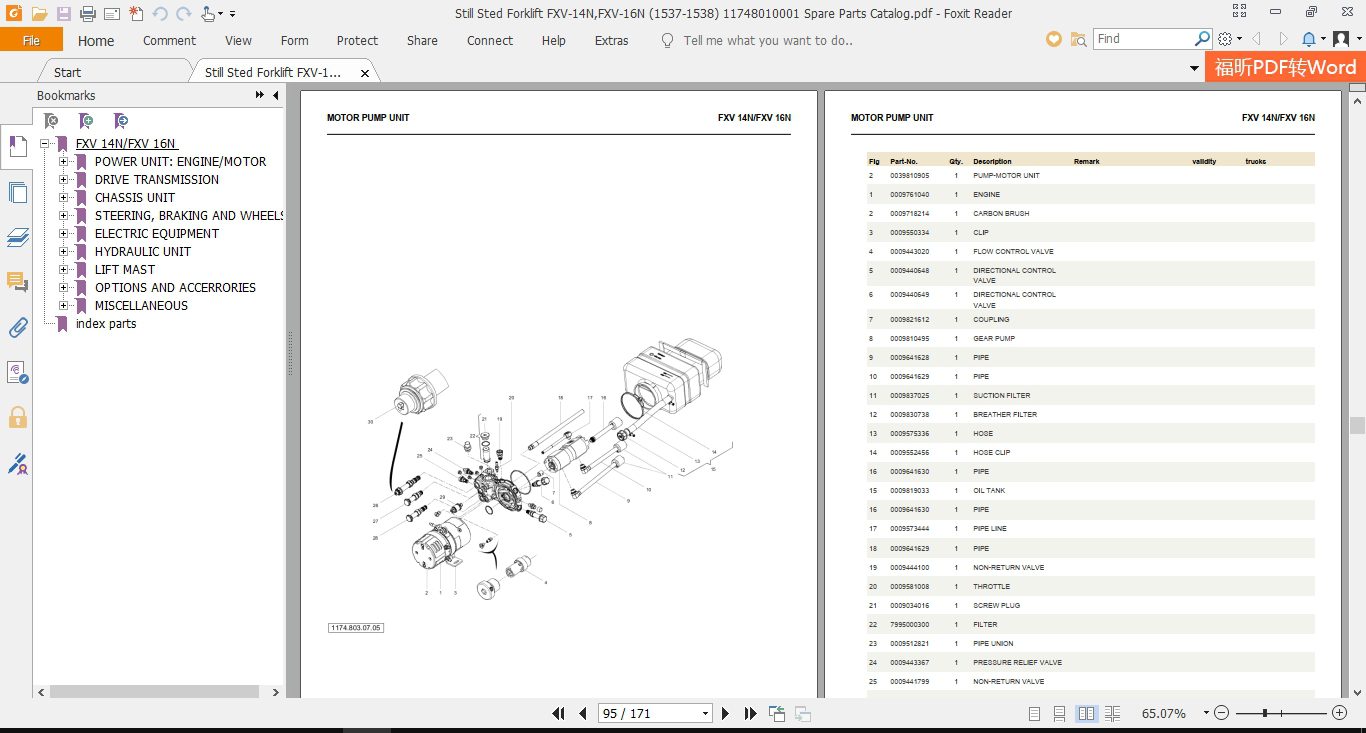Screen dimensions: 1366x733
Task: Click the orange File button
Action: pyautogui.click(x=31, y=40)
